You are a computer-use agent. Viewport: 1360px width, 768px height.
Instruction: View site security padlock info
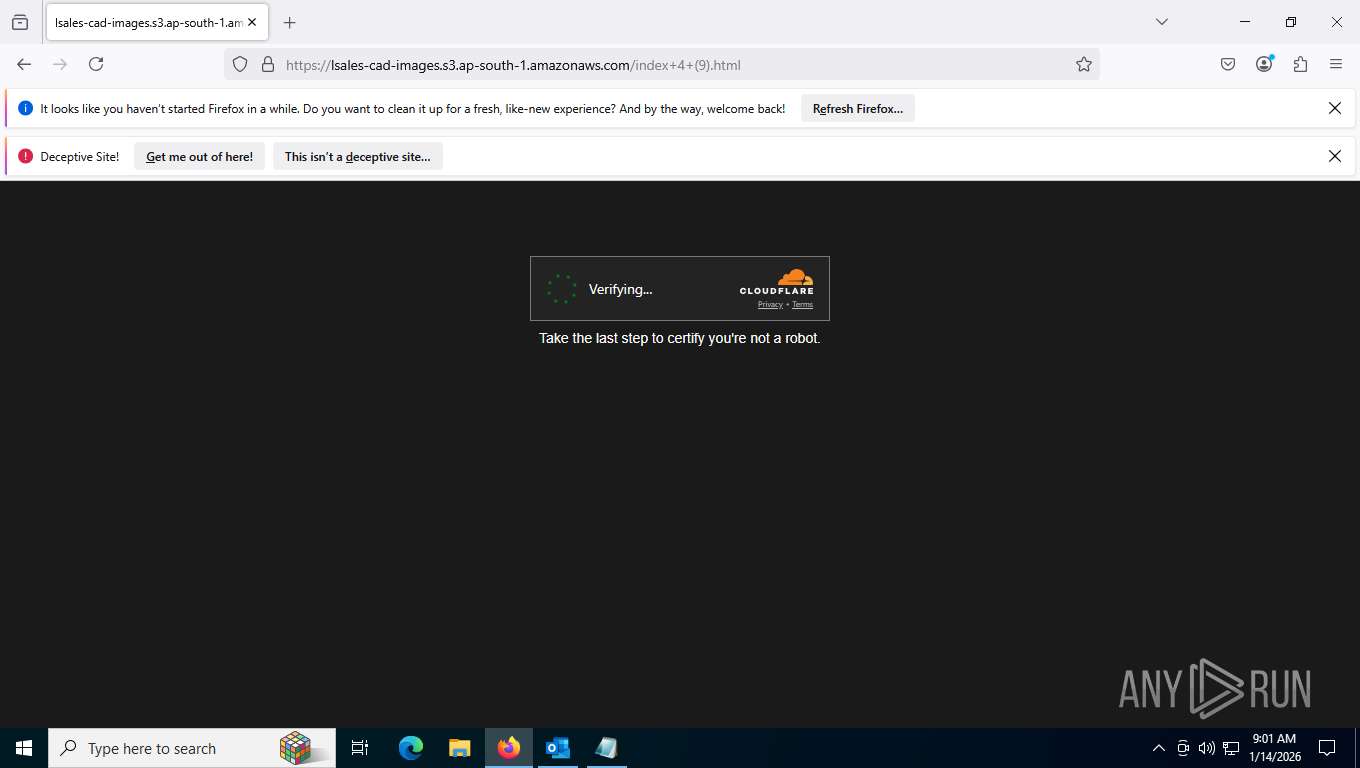pos(267,65)
